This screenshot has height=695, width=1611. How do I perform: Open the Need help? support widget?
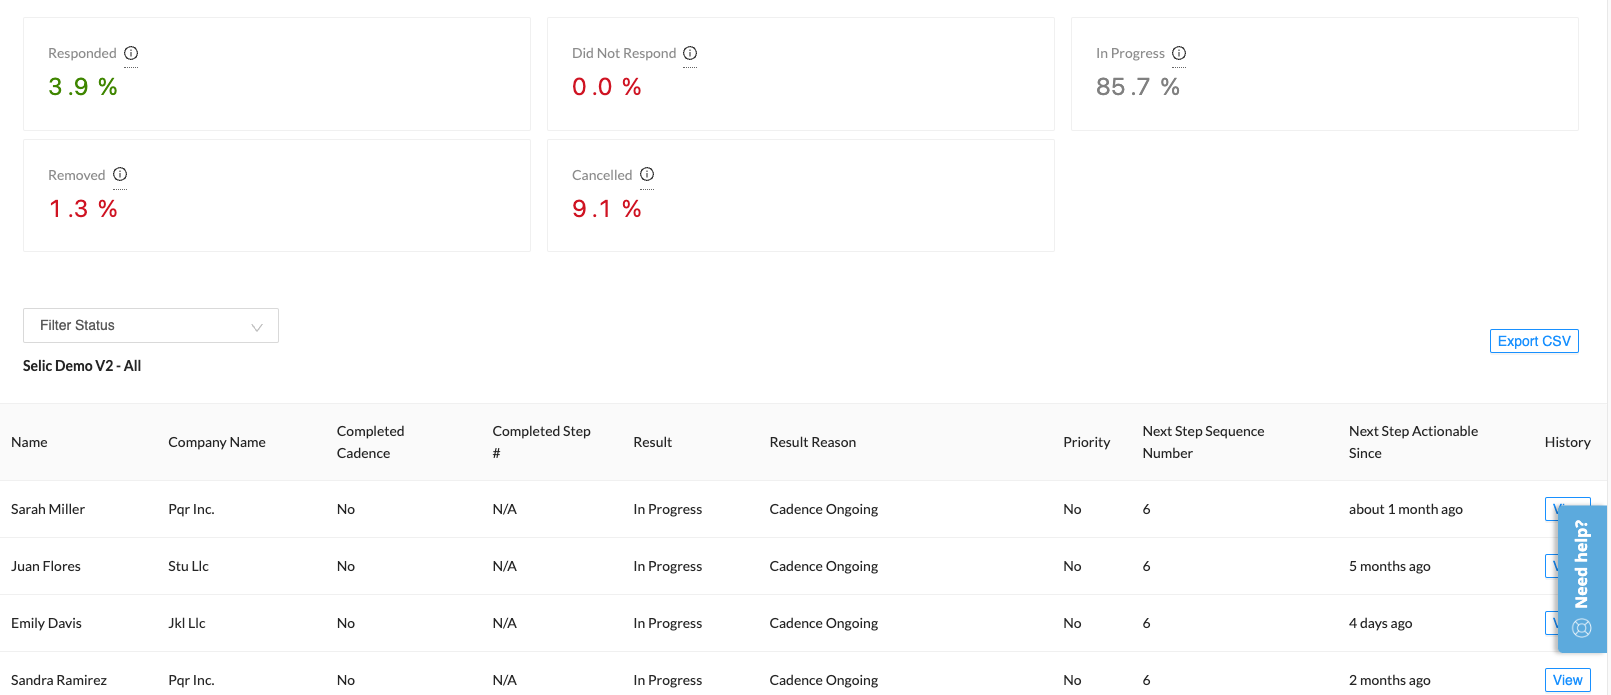point(1581,578)
